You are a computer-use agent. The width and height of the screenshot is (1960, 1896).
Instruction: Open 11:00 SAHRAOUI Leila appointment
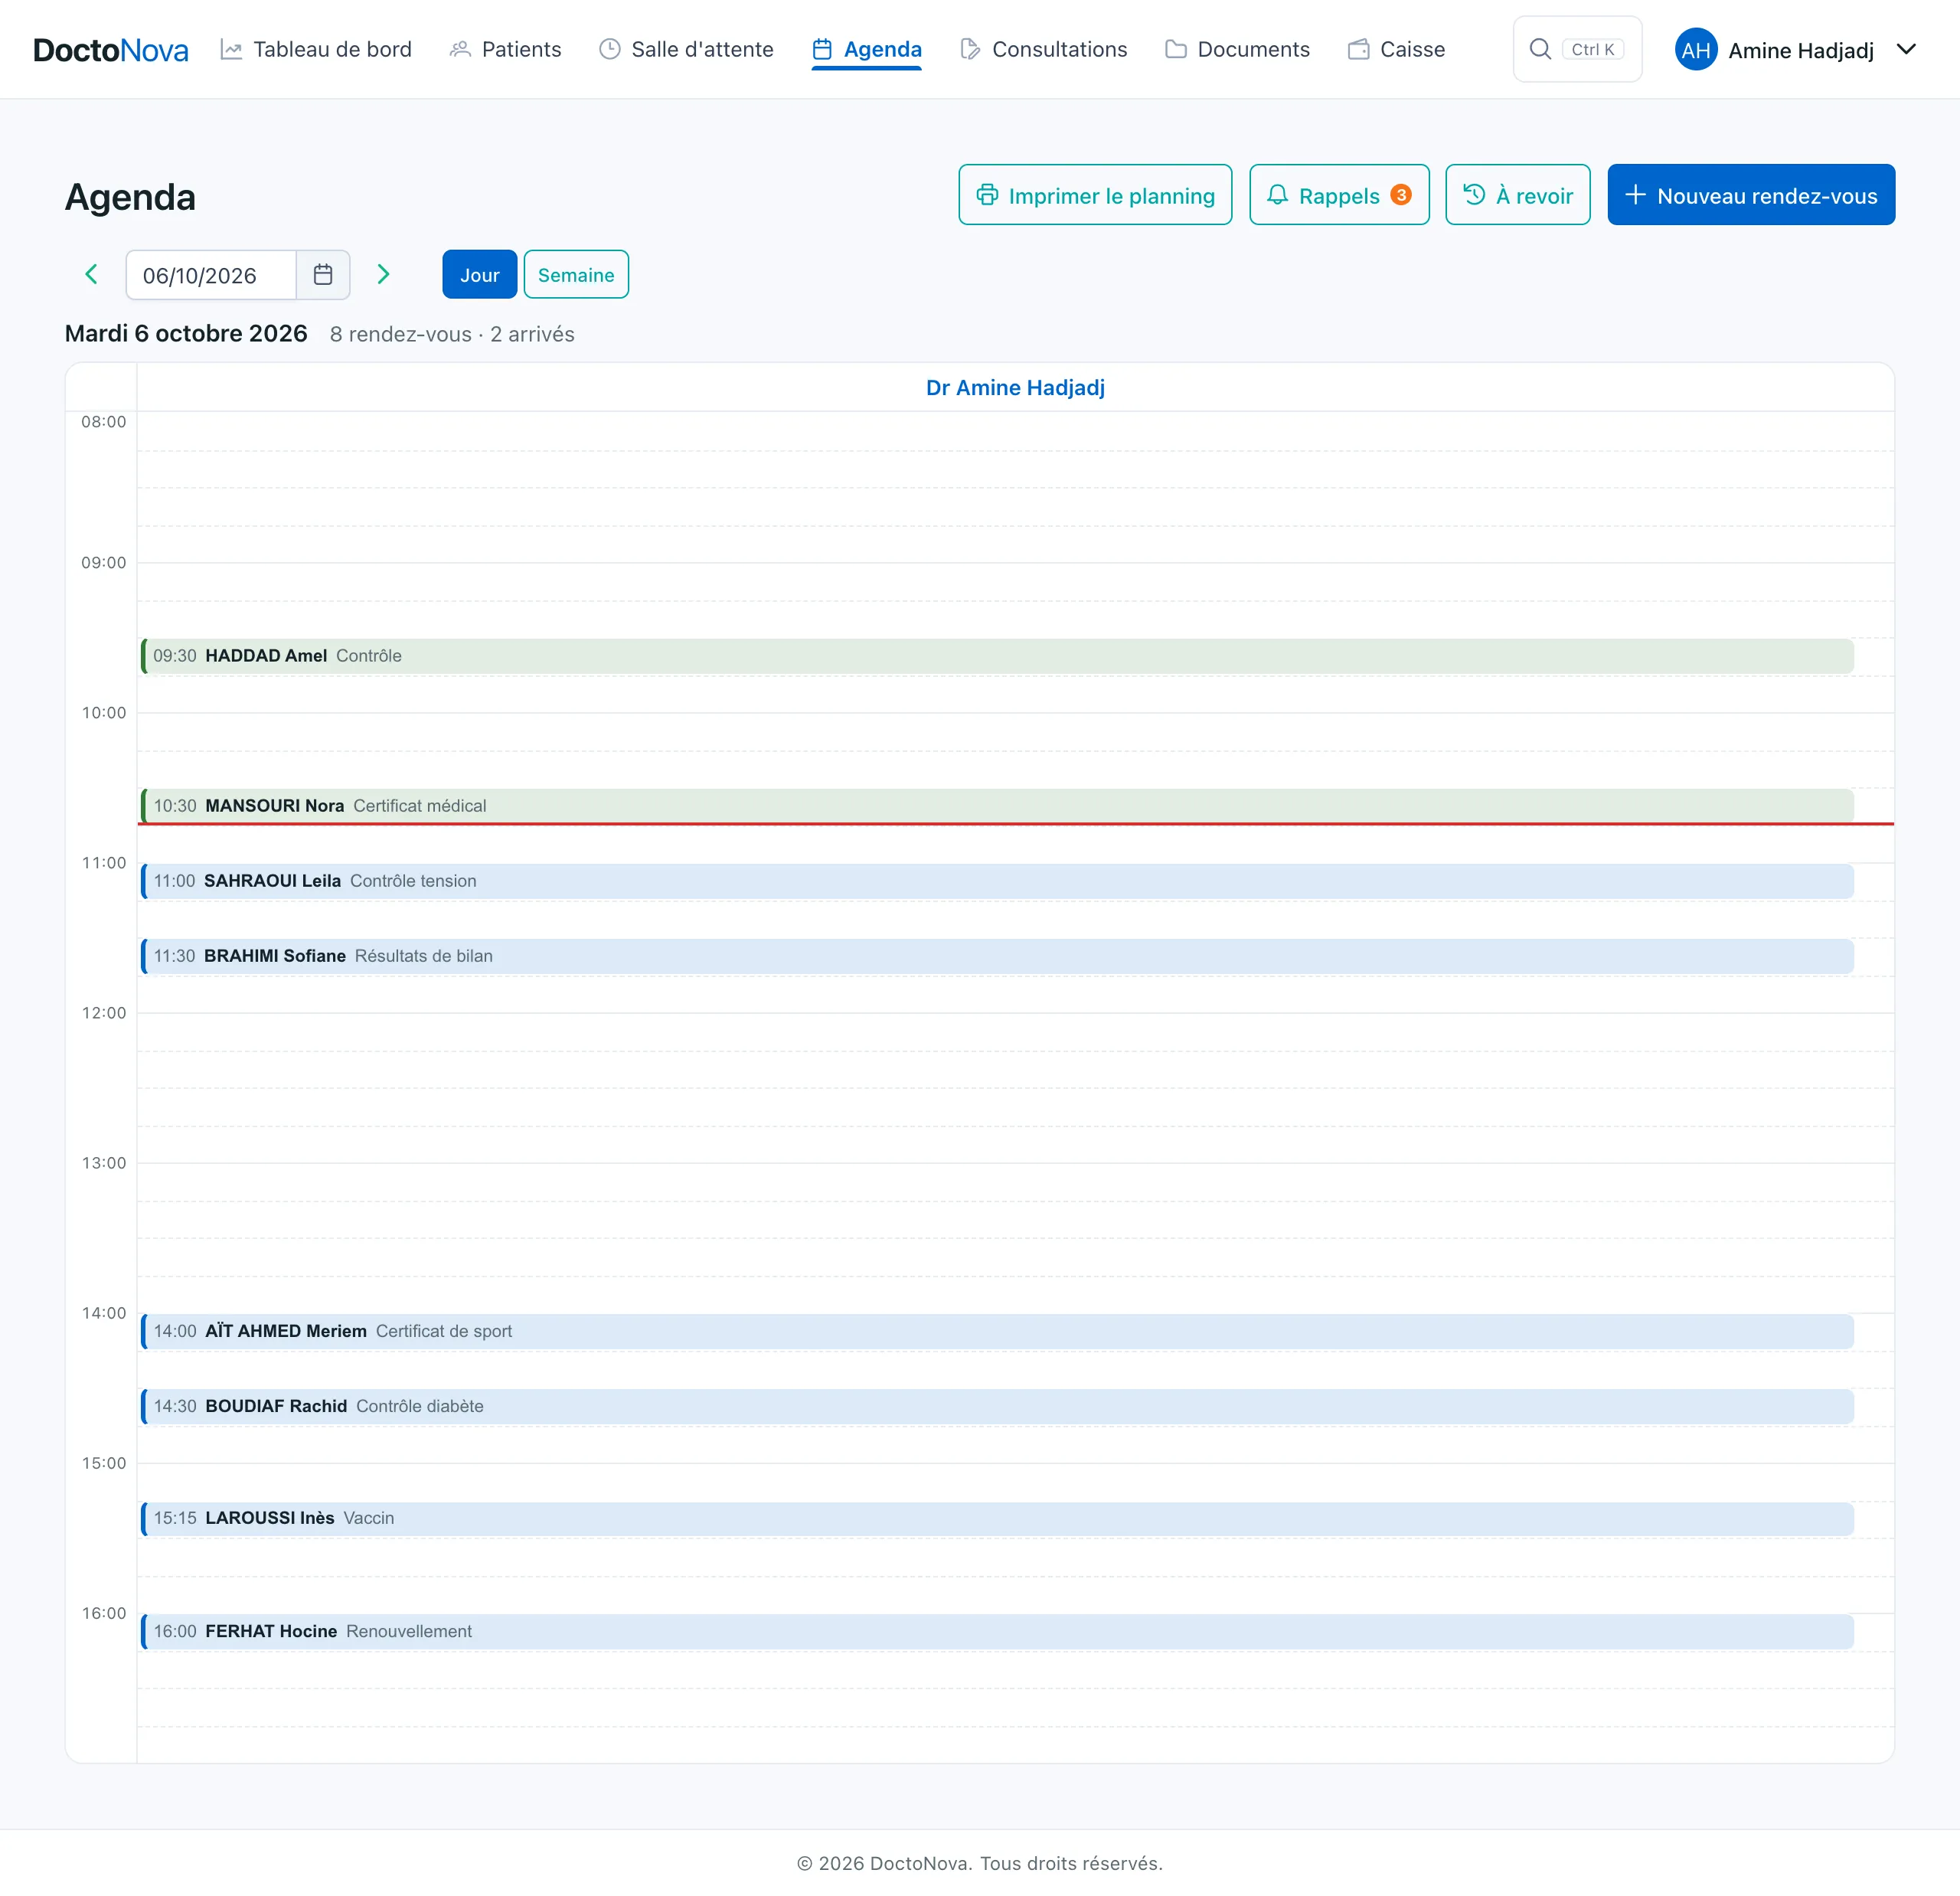coord(997,881)
